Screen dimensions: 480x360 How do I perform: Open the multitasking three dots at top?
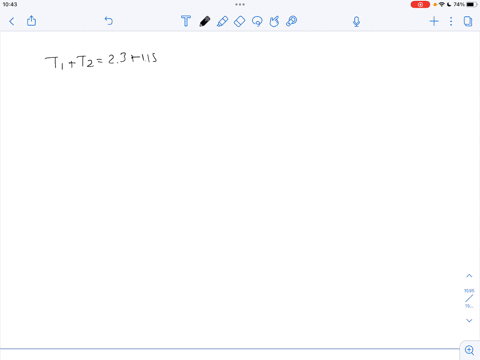click(240, 4)
